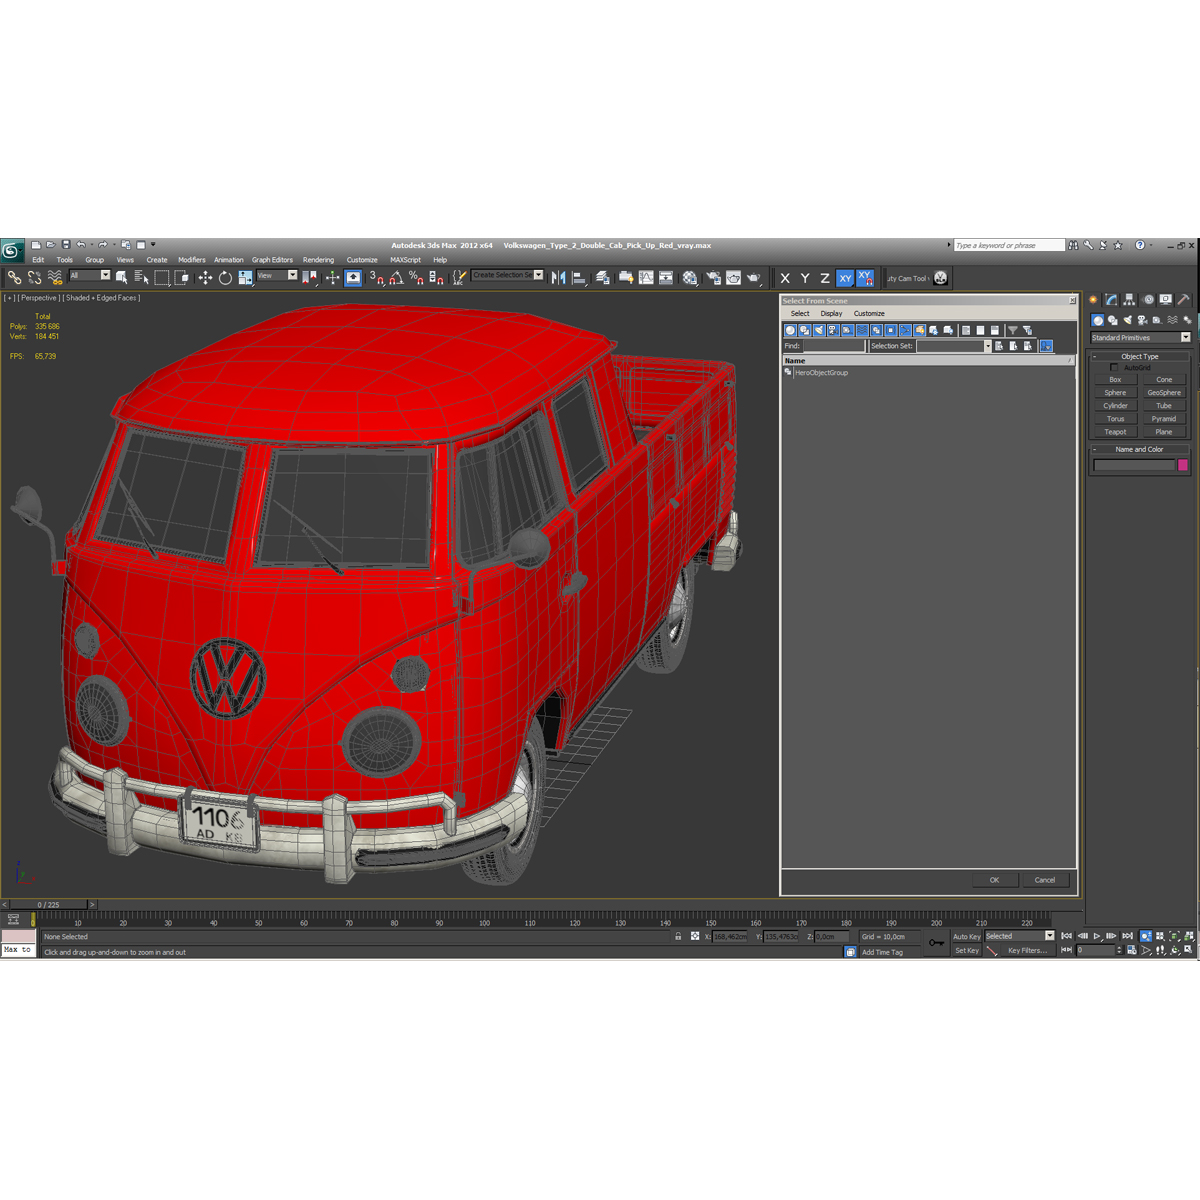Enable XY plane constraint
The width and height of the screenshot is (1200, 1200).
click(x=845, y=278)
